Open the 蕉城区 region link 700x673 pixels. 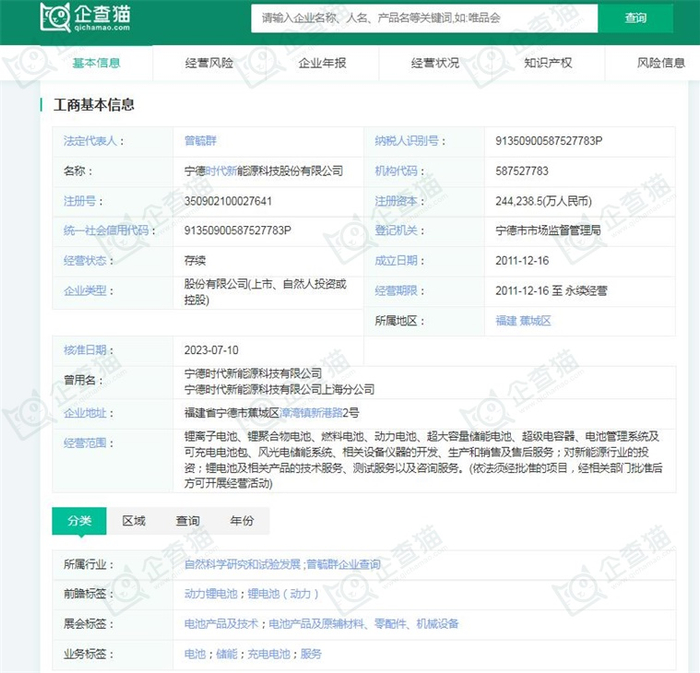tap(535, 321)
